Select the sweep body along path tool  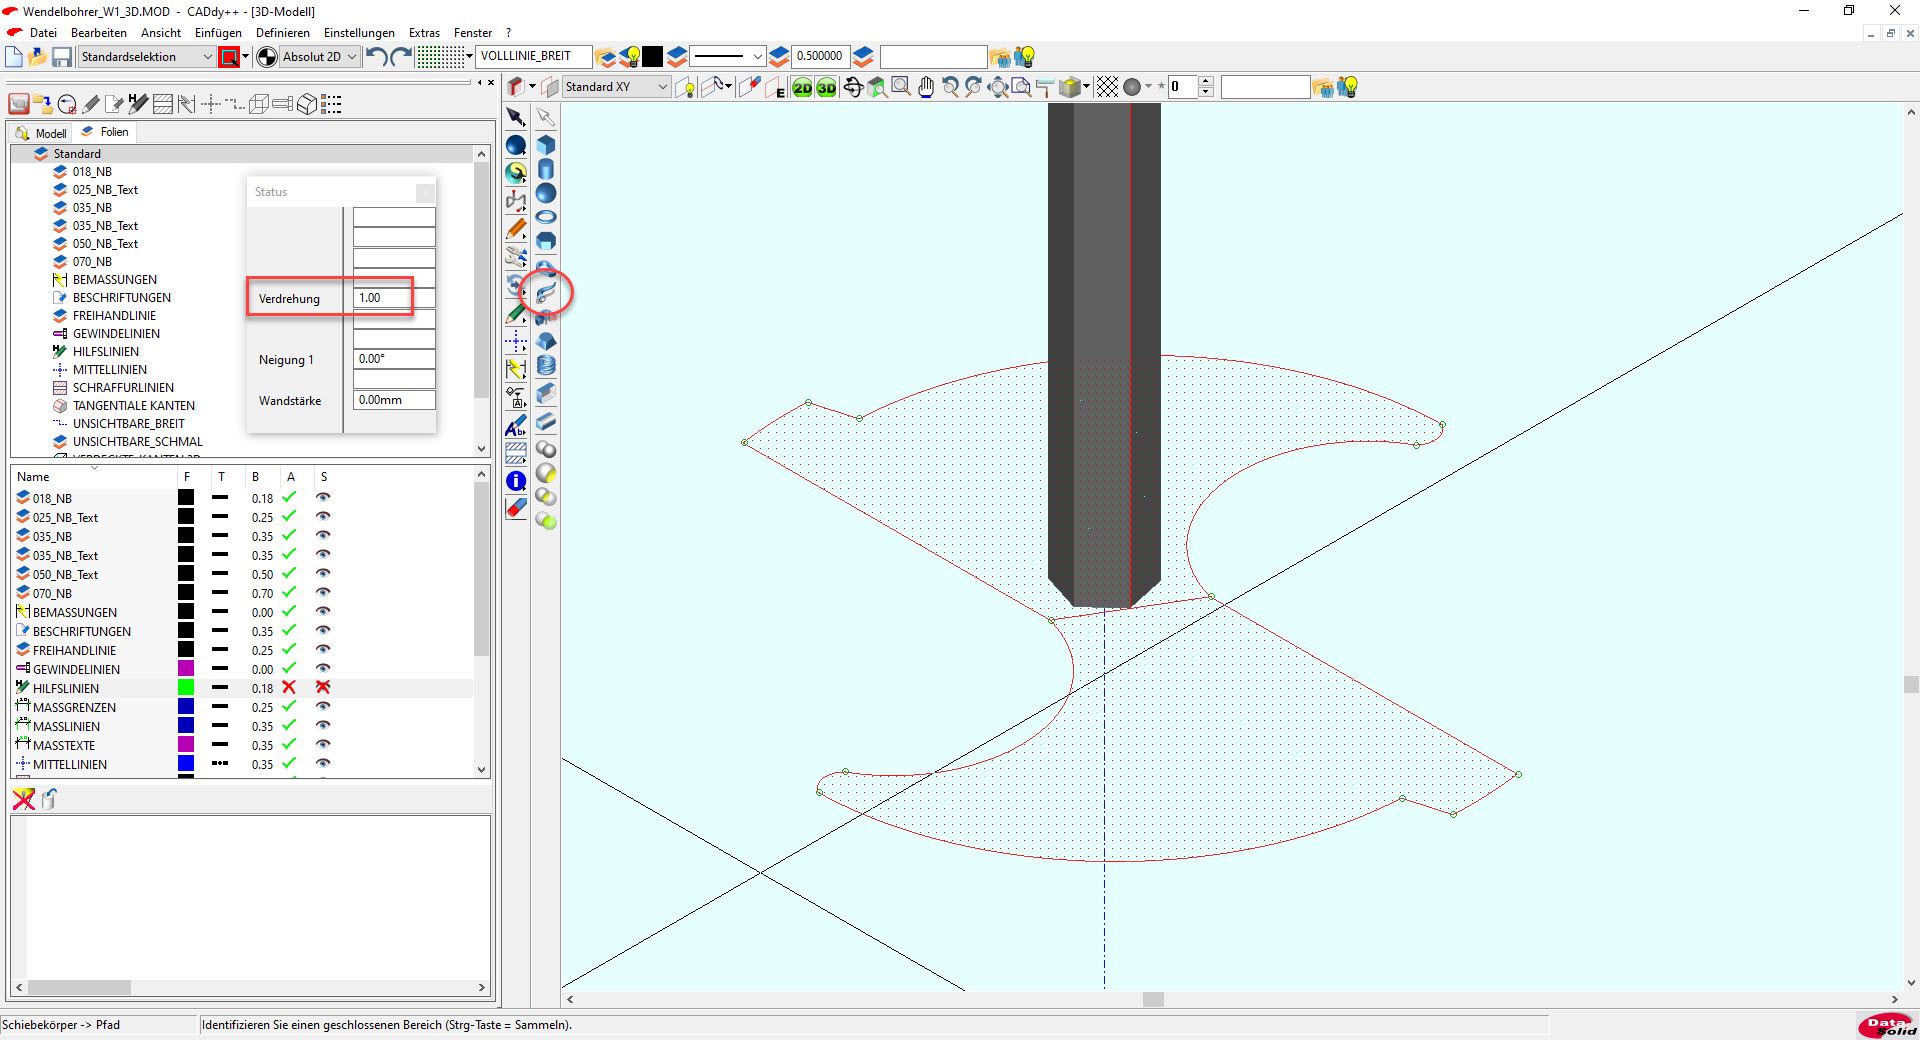click(546, 293)
